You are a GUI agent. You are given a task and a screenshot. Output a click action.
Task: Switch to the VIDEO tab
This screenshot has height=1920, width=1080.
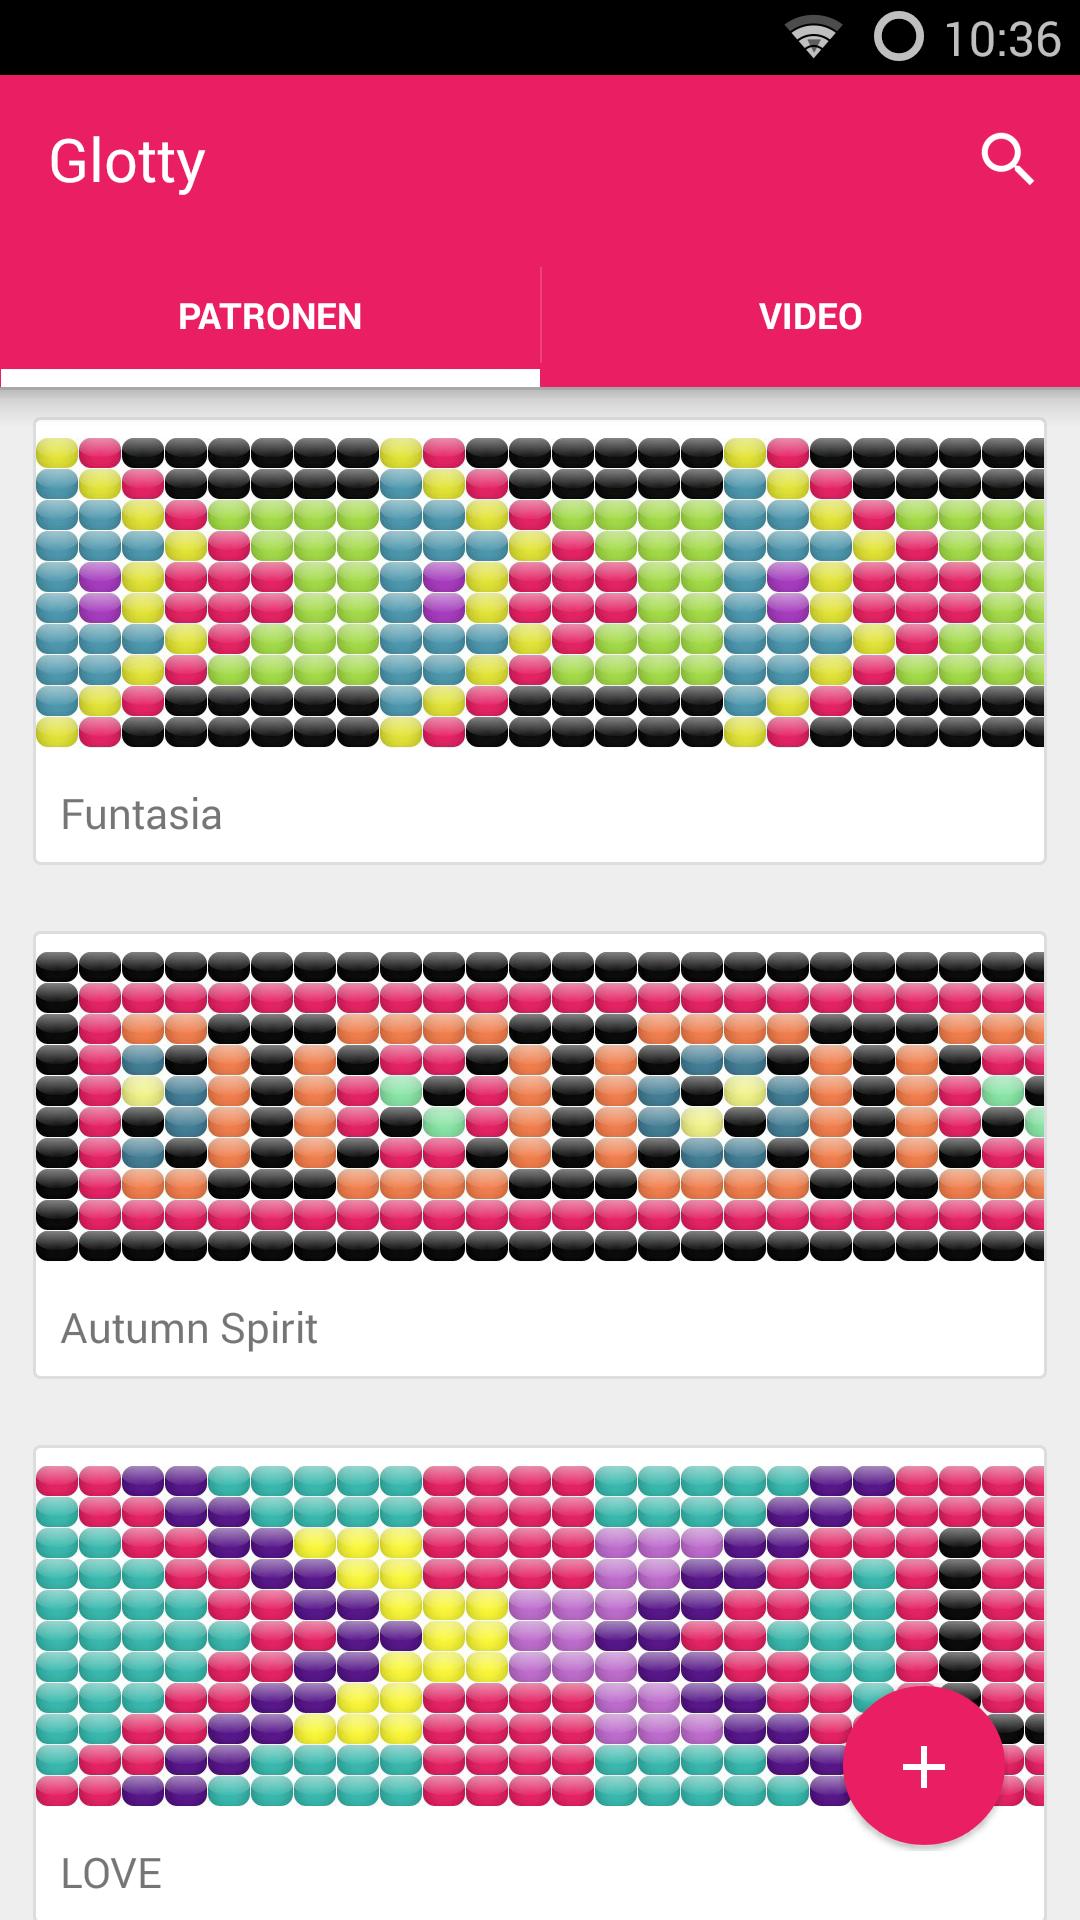[x=811, y=317]
